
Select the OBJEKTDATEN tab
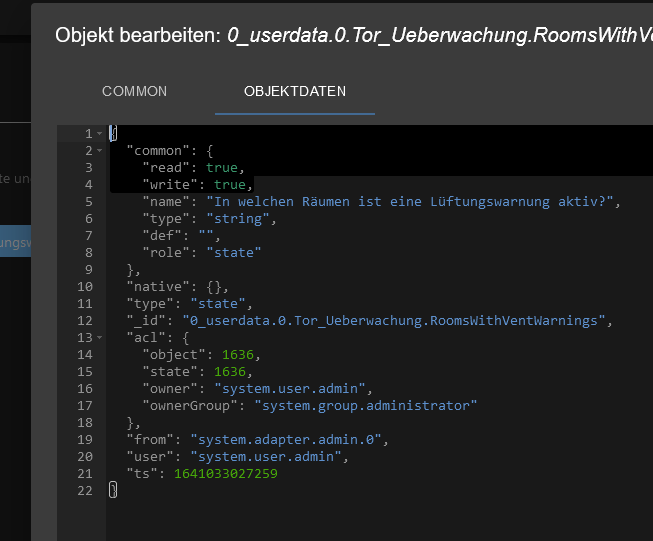(295, 91)
